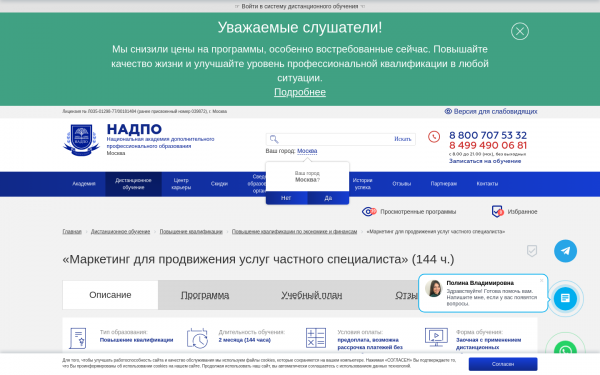Open the Москва city selector link

307,151
